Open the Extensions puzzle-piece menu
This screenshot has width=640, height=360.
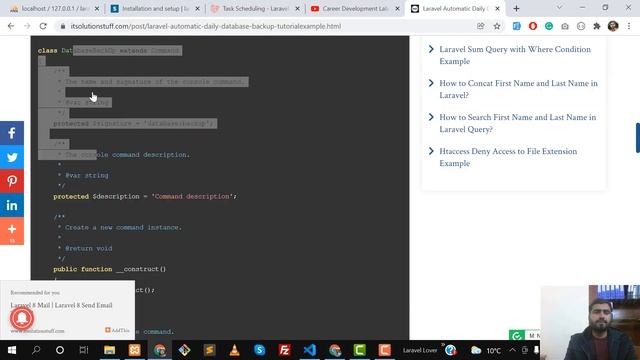click(x=597, y=26)
